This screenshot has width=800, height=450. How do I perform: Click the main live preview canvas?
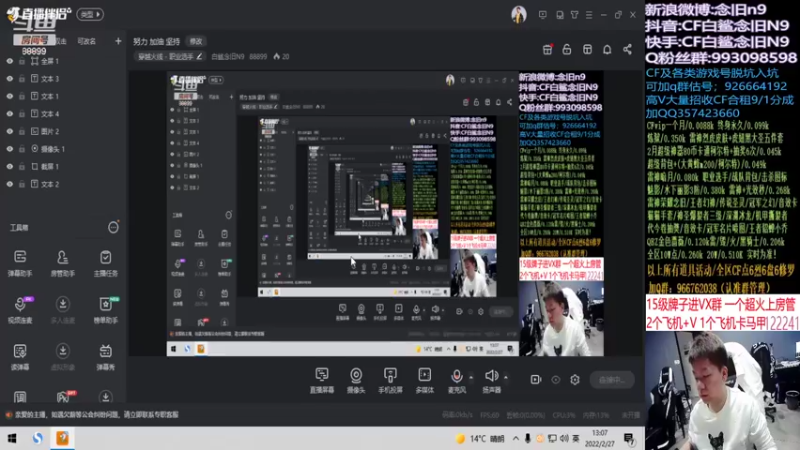385,213
